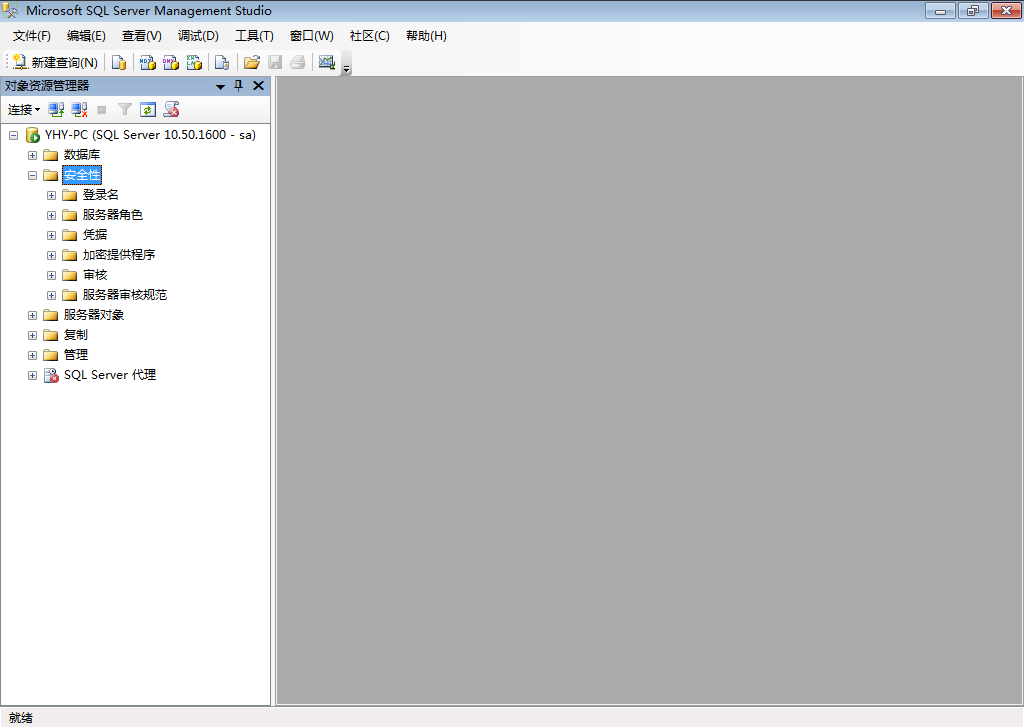The height and width of the screenshot is (728, 1024).
Task: Click the SQL Server Compact query icon
Action: pos(222,62)
